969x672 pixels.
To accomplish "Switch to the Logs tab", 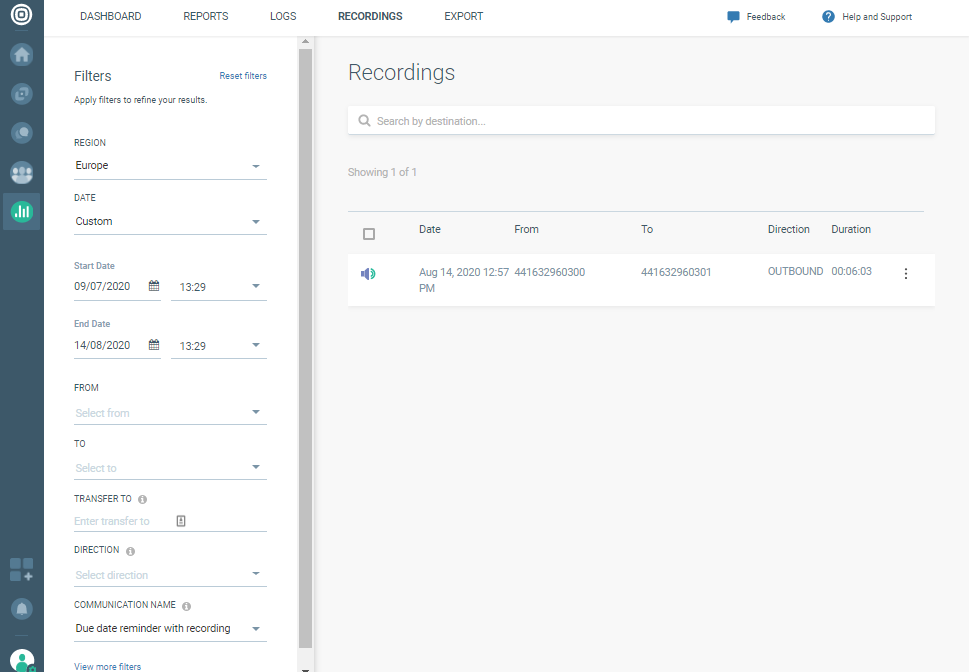I will click(283, 17).
